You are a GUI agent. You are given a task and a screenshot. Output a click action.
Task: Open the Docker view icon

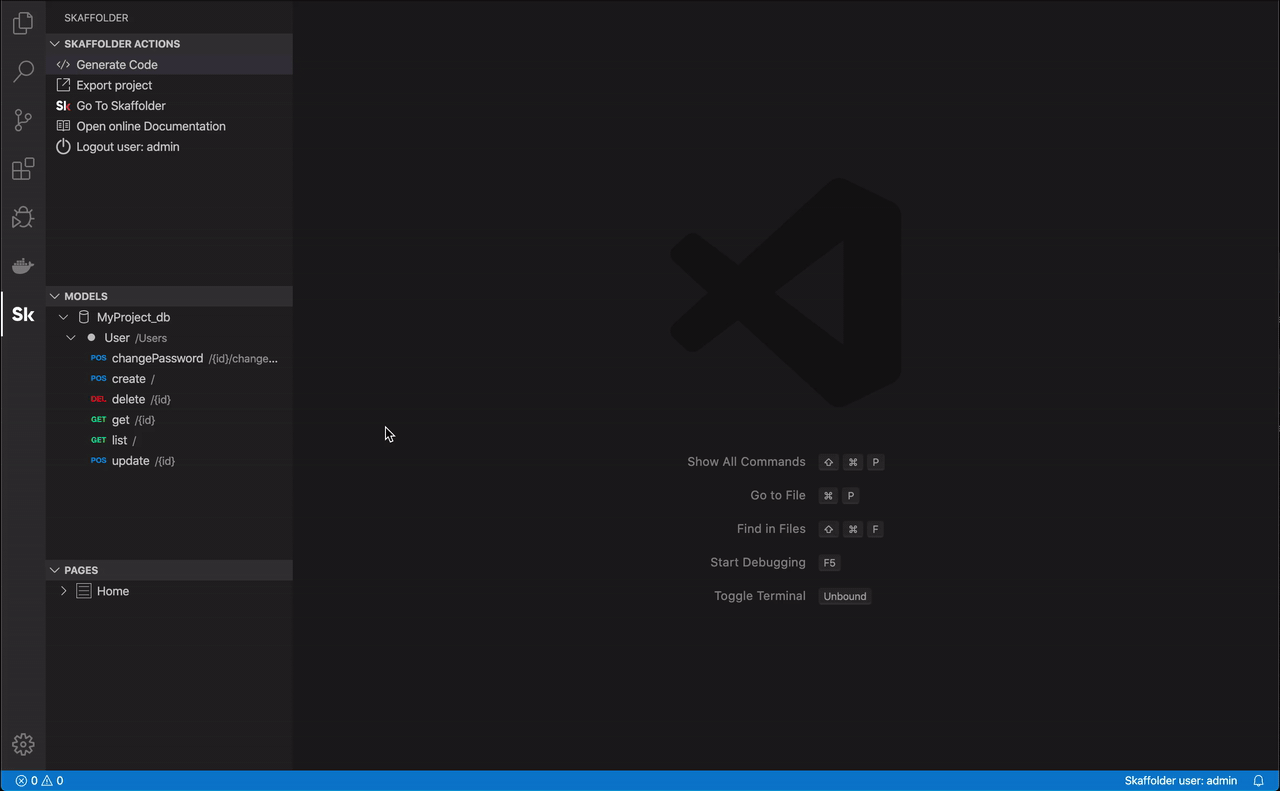[x=23, y=266]
